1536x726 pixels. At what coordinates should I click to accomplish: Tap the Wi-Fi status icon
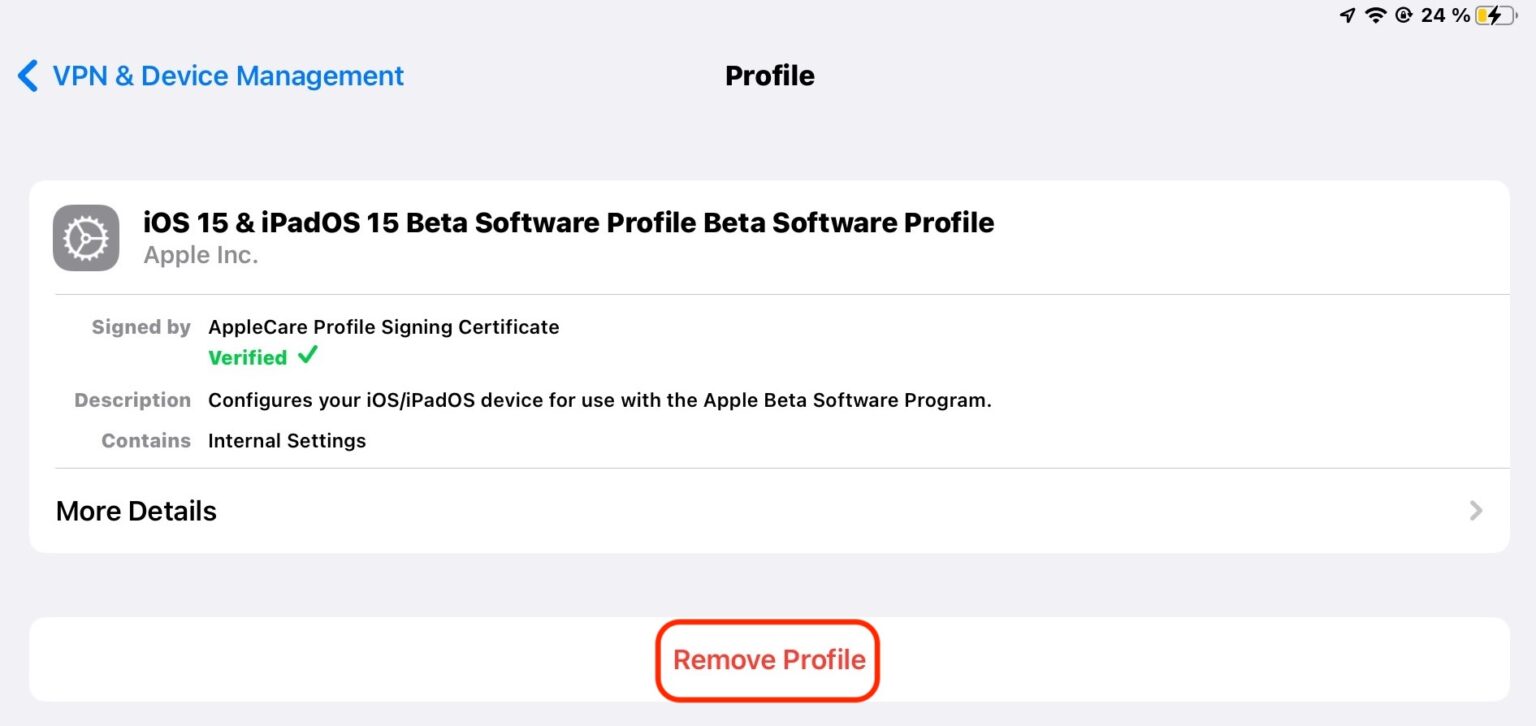[x=1376, y=15]
